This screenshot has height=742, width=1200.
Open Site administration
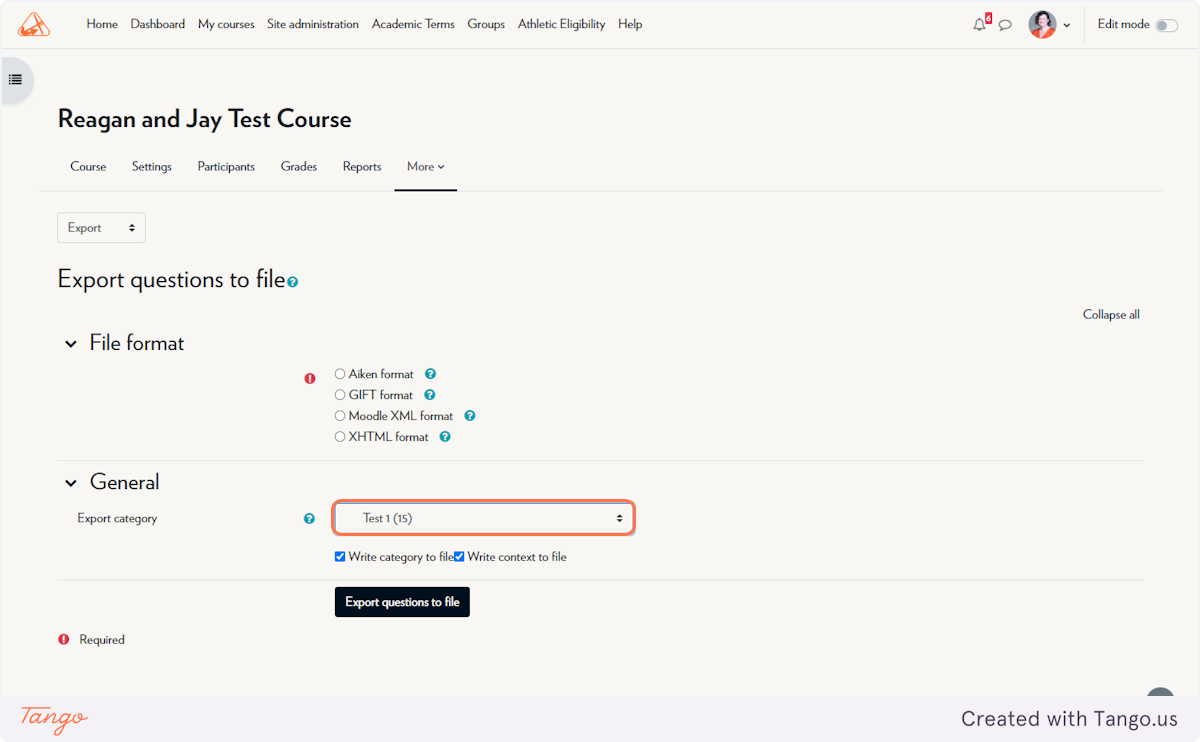313,24
